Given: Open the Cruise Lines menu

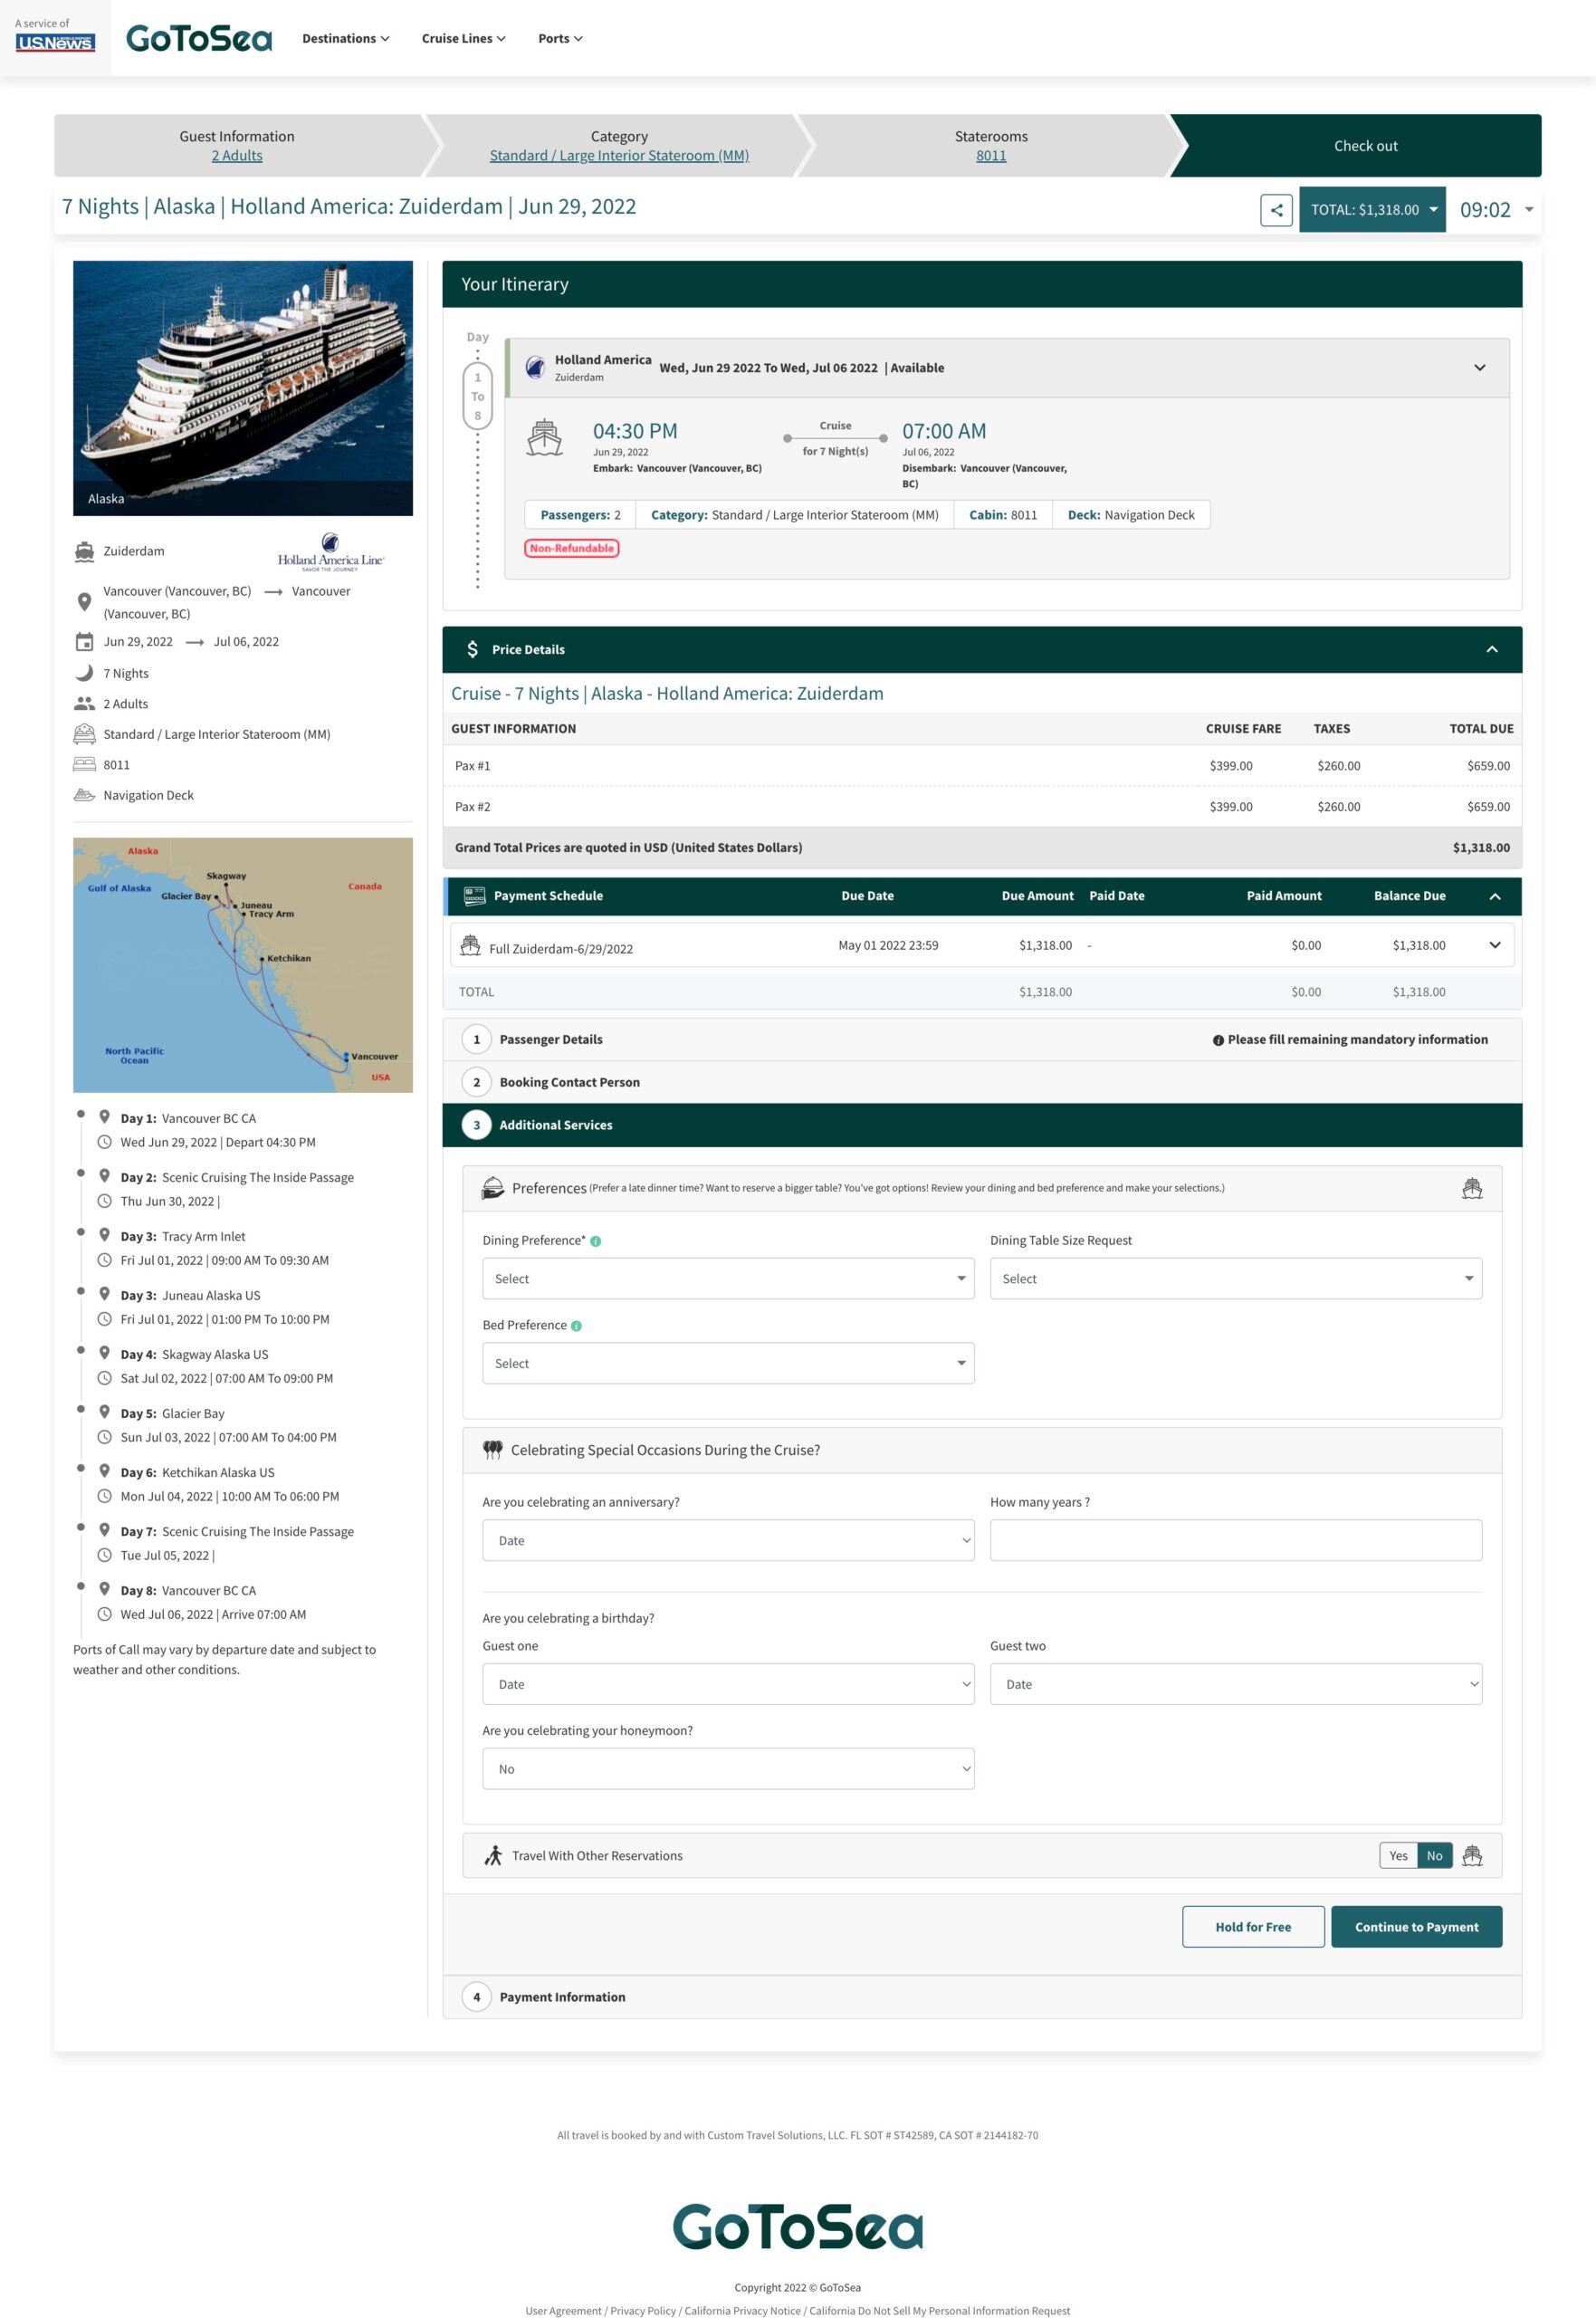Looking at the screenshot, I should pos(464,38).
